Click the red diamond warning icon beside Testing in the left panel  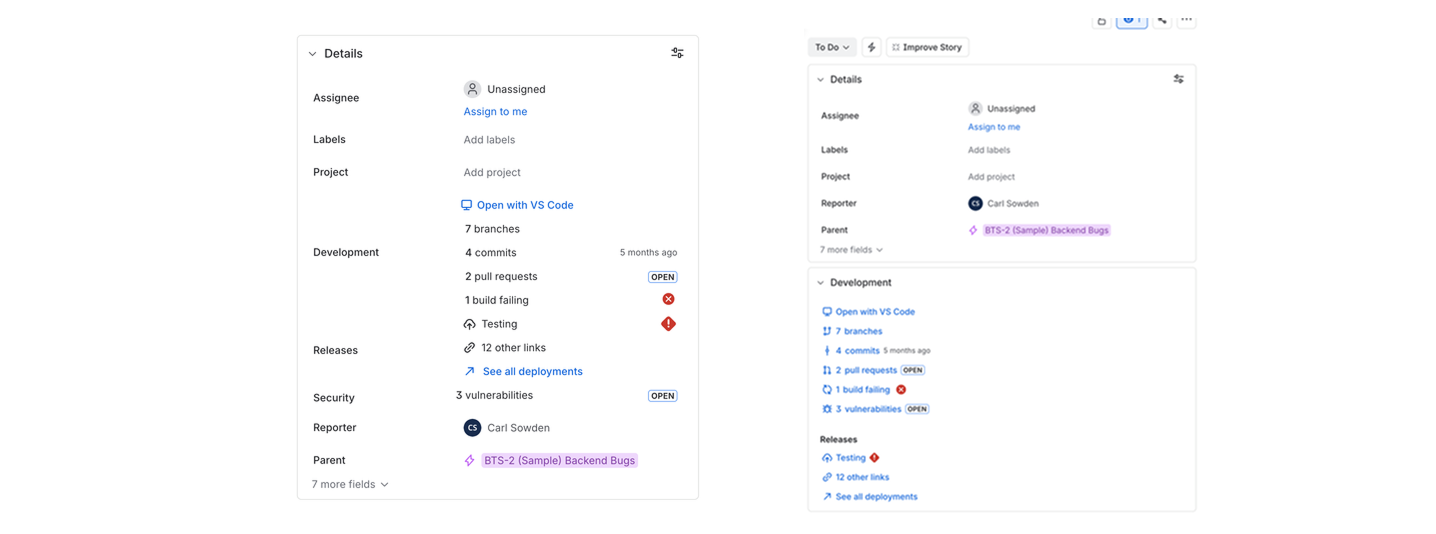(668, 324)
